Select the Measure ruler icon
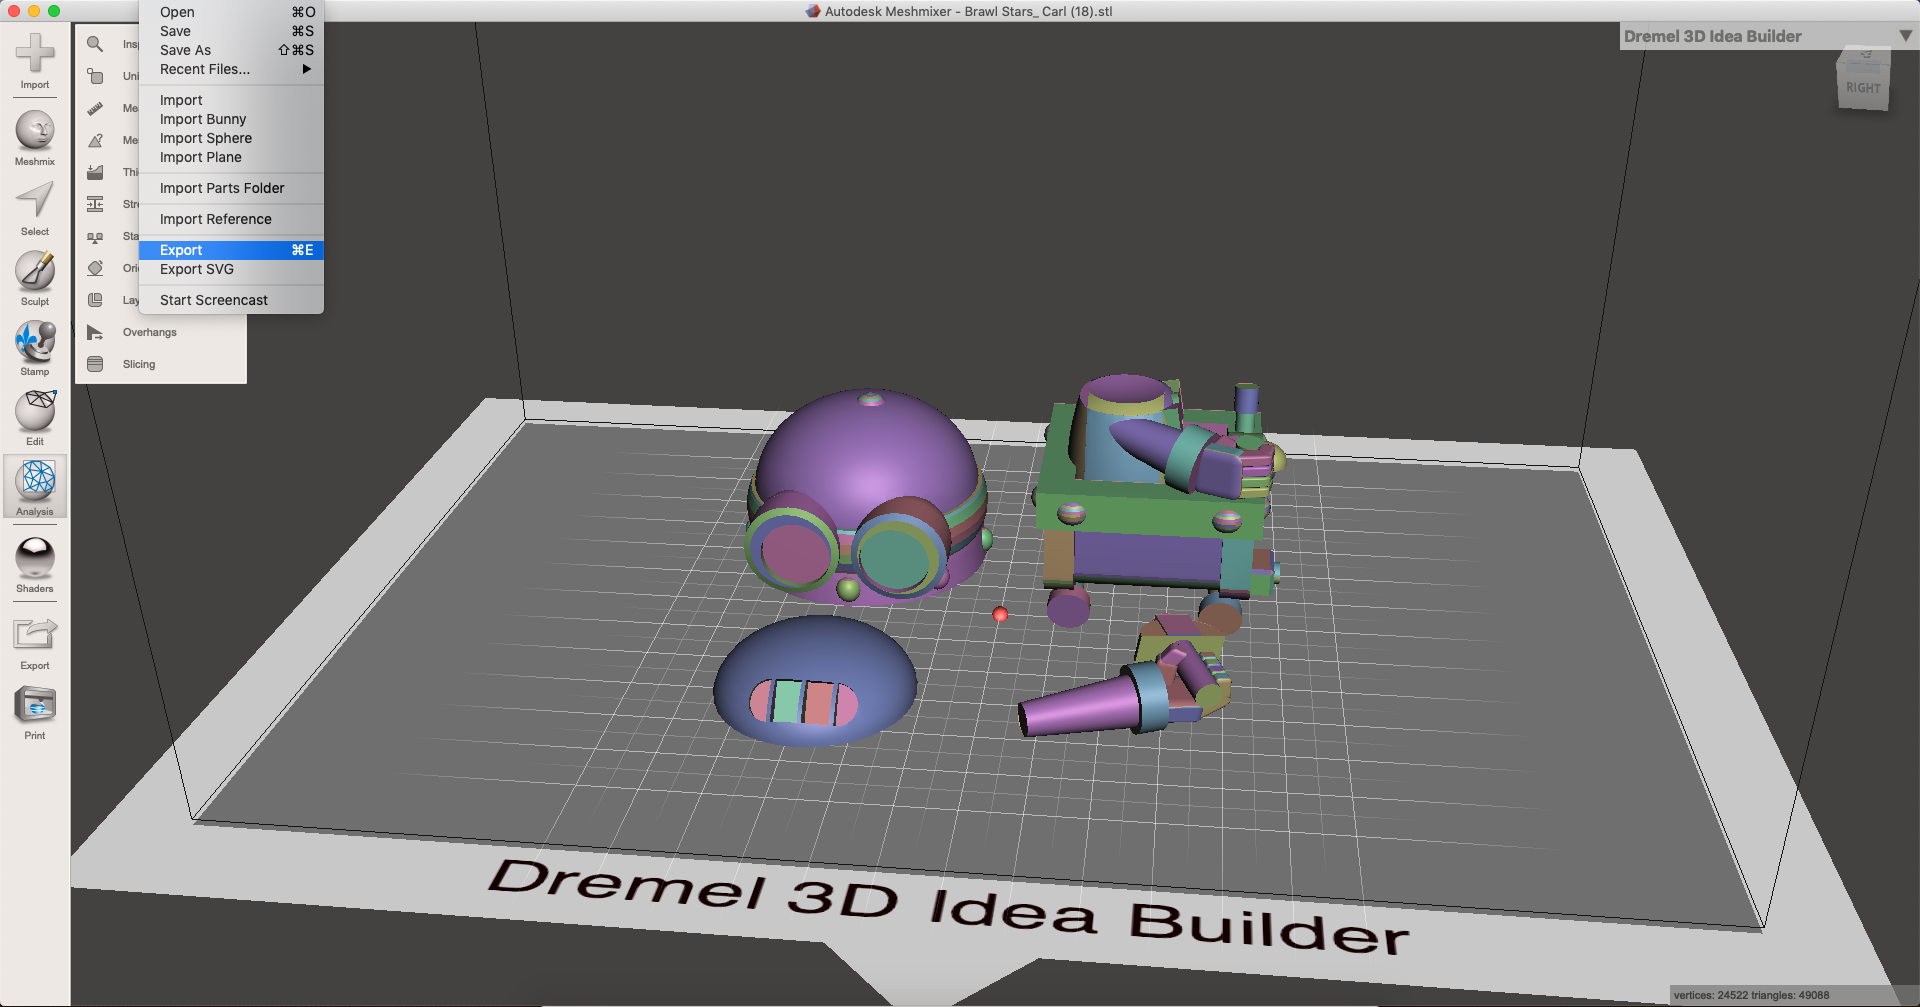Screen dimensions: 1920x1007 [x=95, y=108]
